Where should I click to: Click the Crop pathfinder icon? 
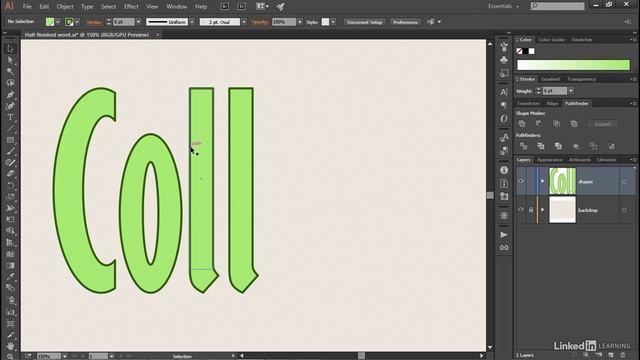pyautogui.click(x=576, y=146)
